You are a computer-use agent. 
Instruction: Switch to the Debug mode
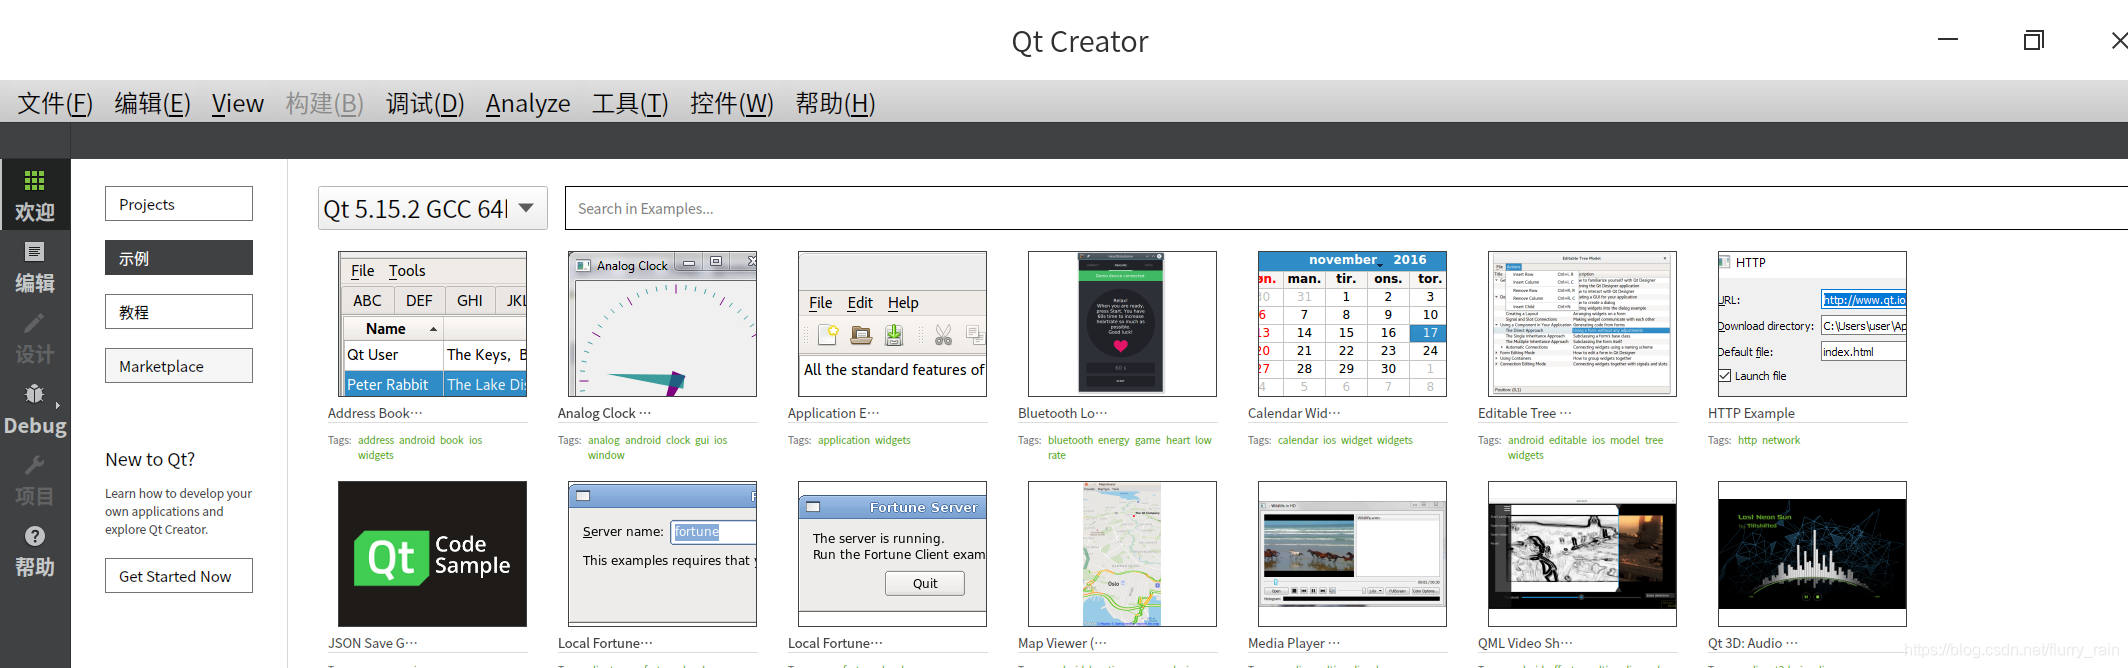click(35, 408)
